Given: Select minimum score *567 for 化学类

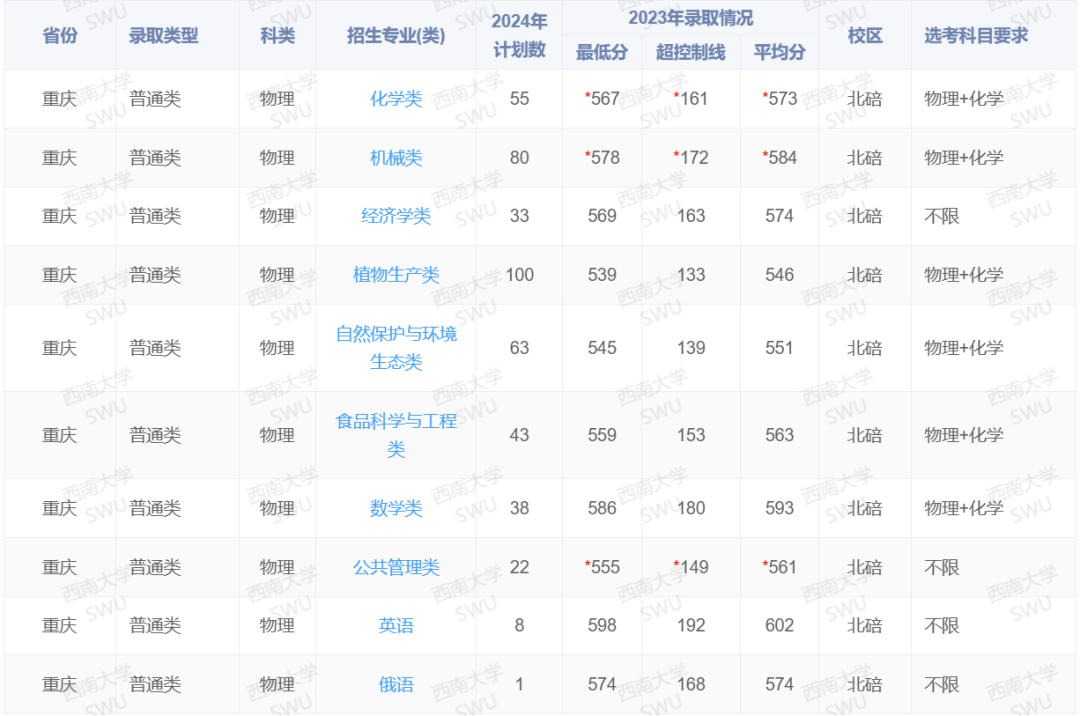Looking at the screenshot, I should tap(602, 99).
